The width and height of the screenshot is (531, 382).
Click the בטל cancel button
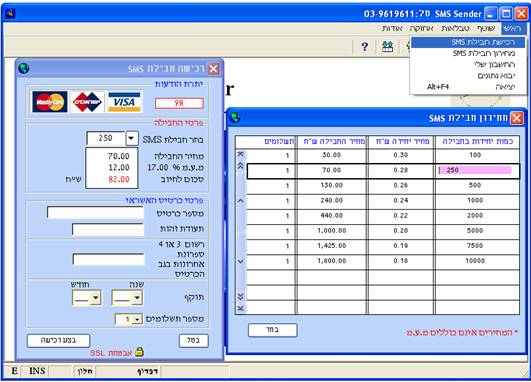coord(193,340)
